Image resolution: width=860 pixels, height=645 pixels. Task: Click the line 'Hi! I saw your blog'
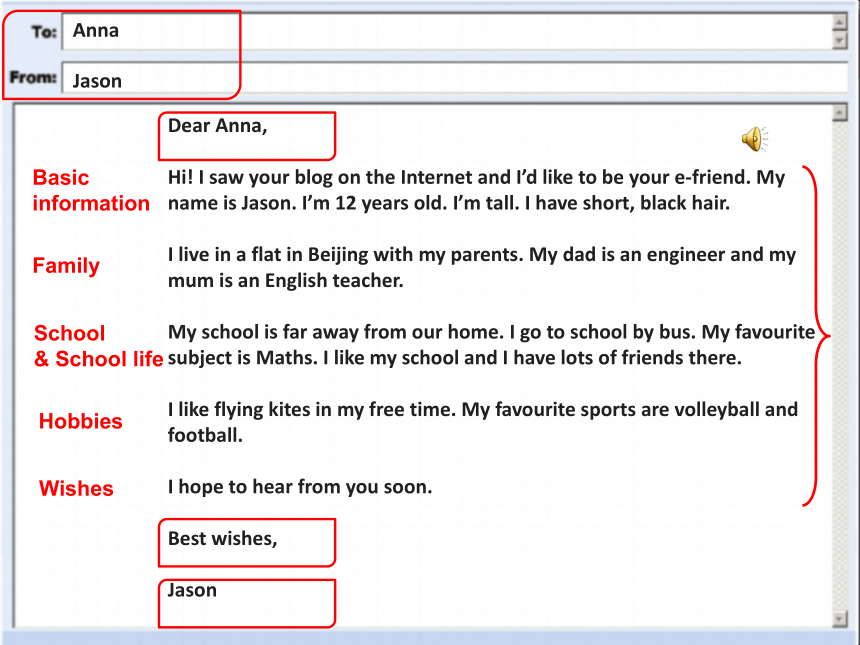[477, 177]
